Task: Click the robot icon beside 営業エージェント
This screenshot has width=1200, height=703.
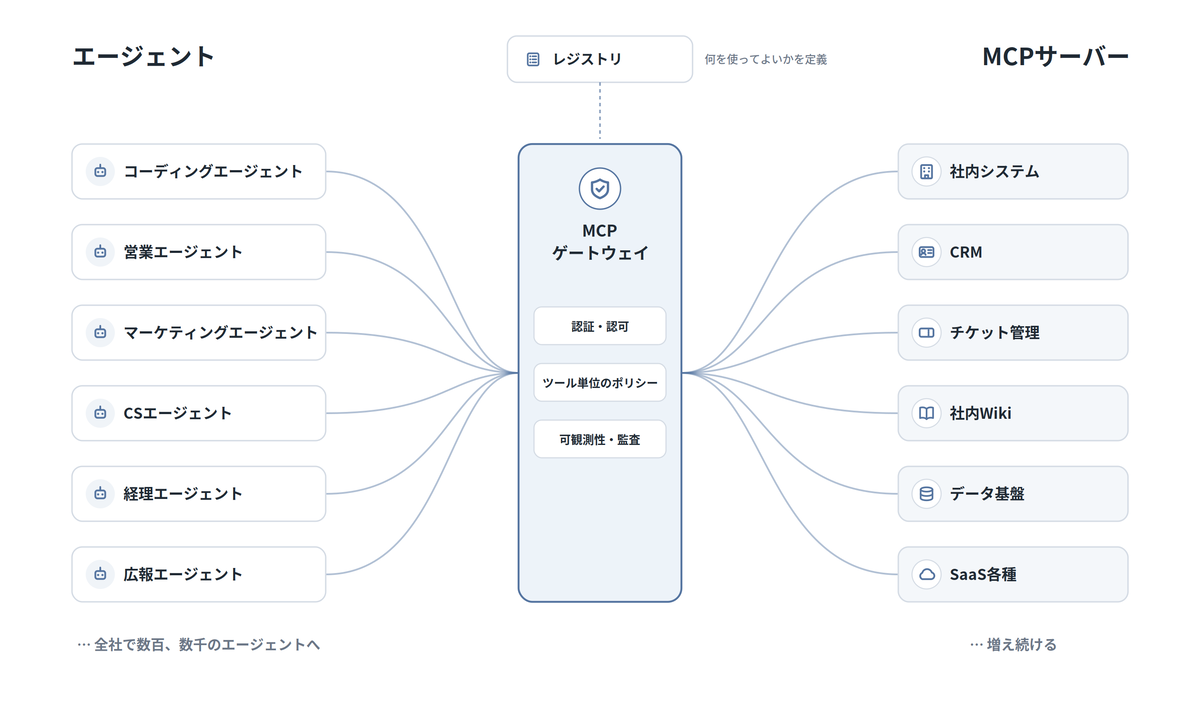Action: pos(100,252)
